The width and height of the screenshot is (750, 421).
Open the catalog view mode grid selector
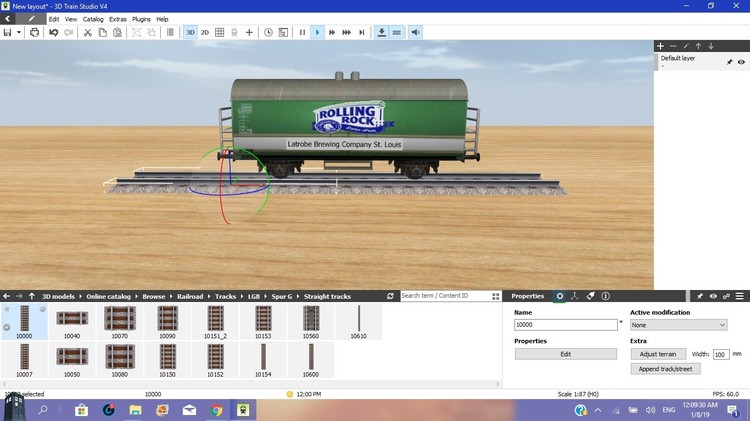(495, 296)
